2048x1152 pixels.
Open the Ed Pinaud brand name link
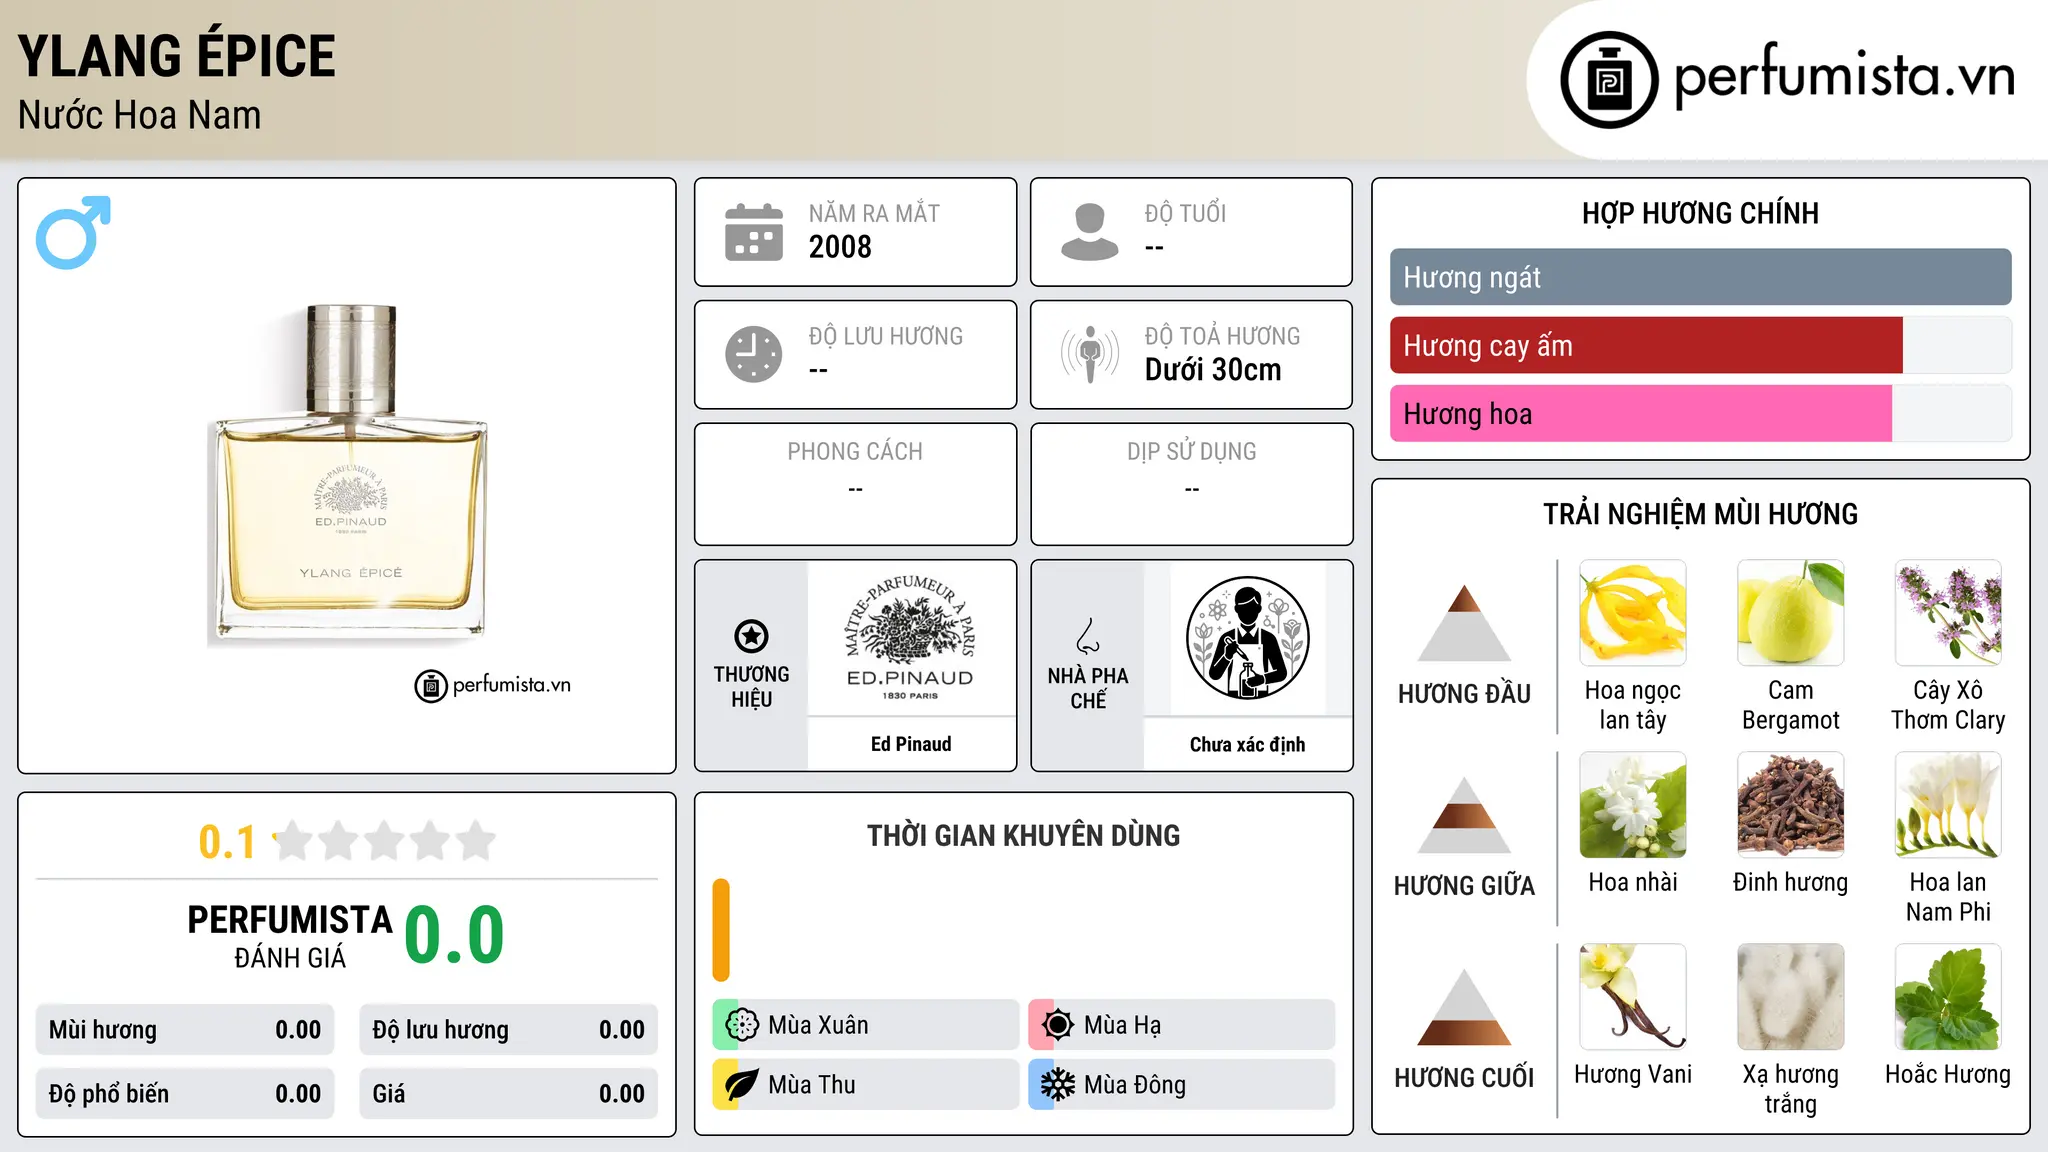(911, 744)
